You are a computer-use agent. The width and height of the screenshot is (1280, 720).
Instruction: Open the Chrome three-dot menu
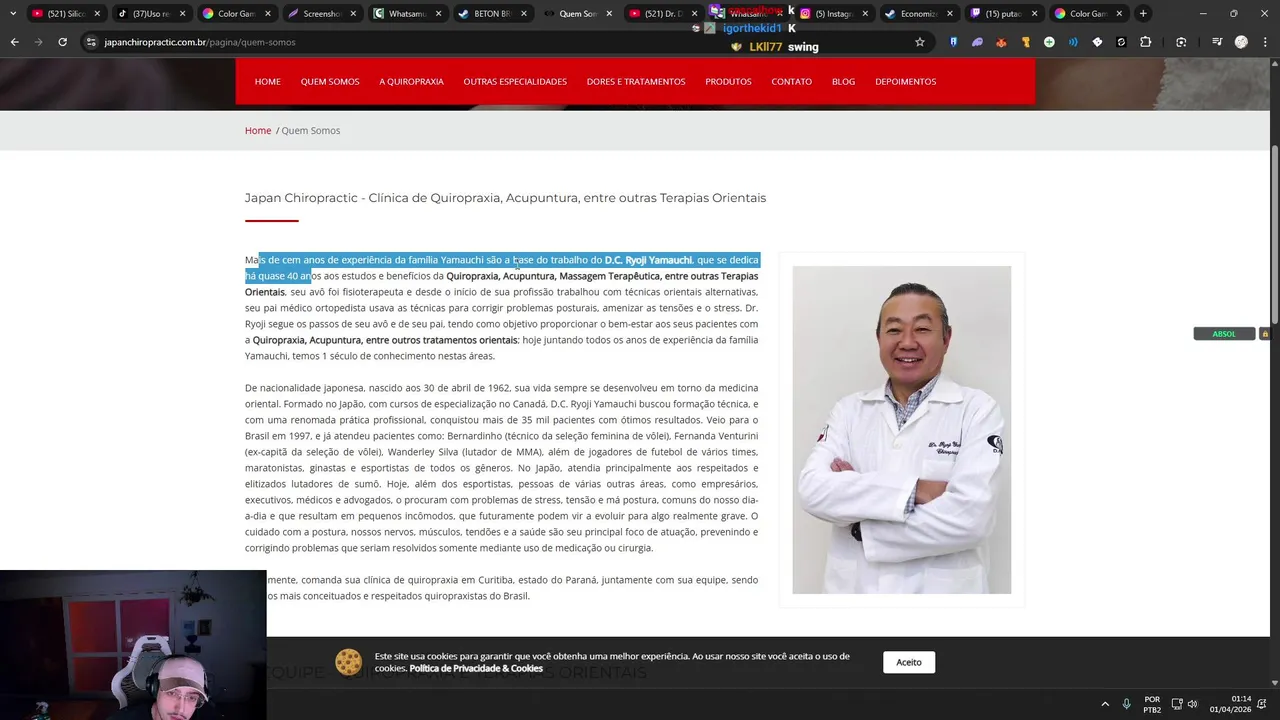coord(1265,42)
